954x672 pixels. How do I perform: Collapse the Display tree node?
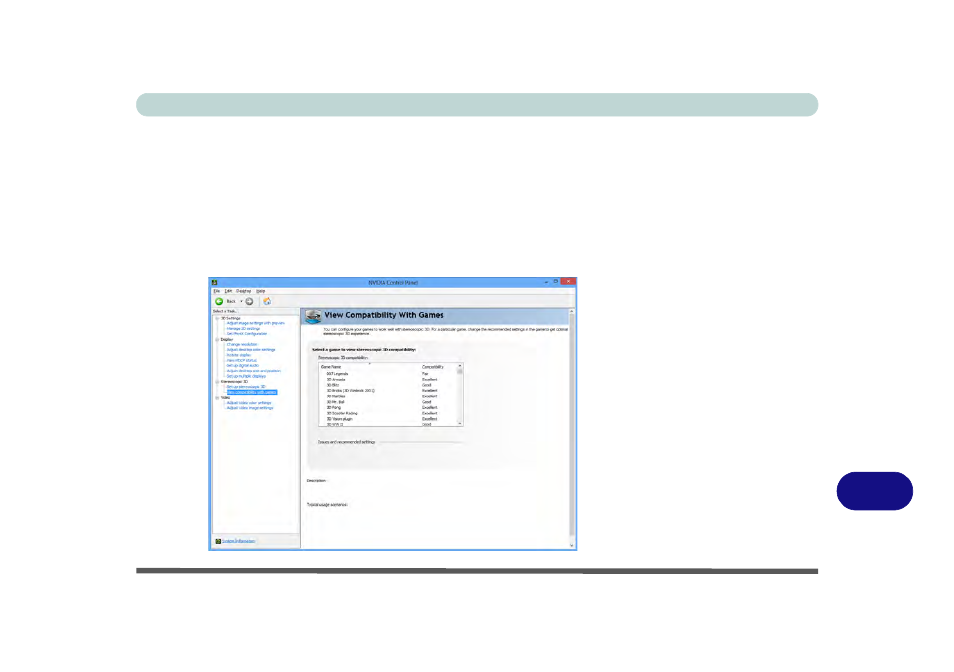point(217,339)
